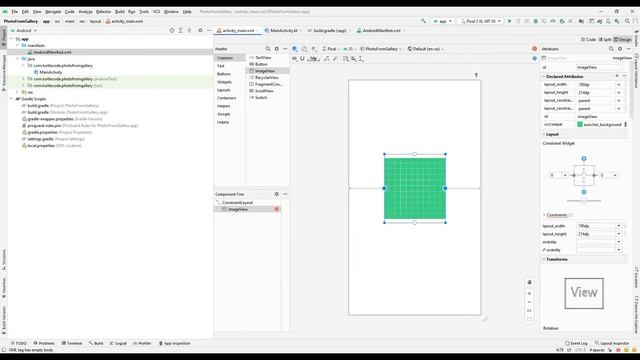Open the Refactor menu
The width and height of the screenshot is (640, 360).
point(103,12)
